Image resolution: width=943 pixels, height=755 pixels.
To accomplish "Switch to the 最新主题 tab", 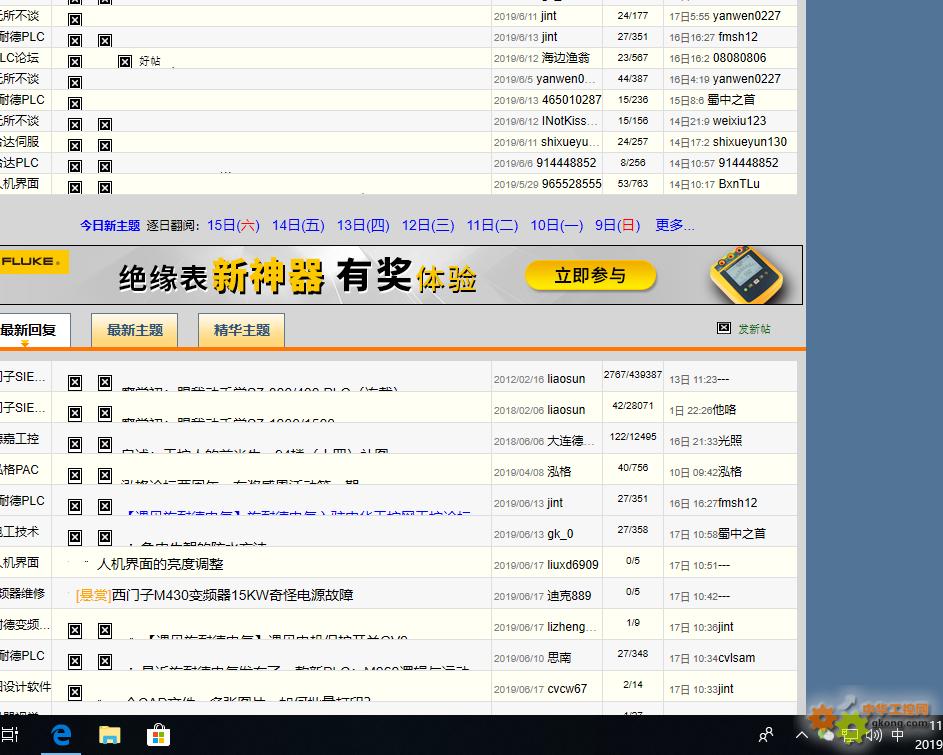I will (x=135, y=330).
